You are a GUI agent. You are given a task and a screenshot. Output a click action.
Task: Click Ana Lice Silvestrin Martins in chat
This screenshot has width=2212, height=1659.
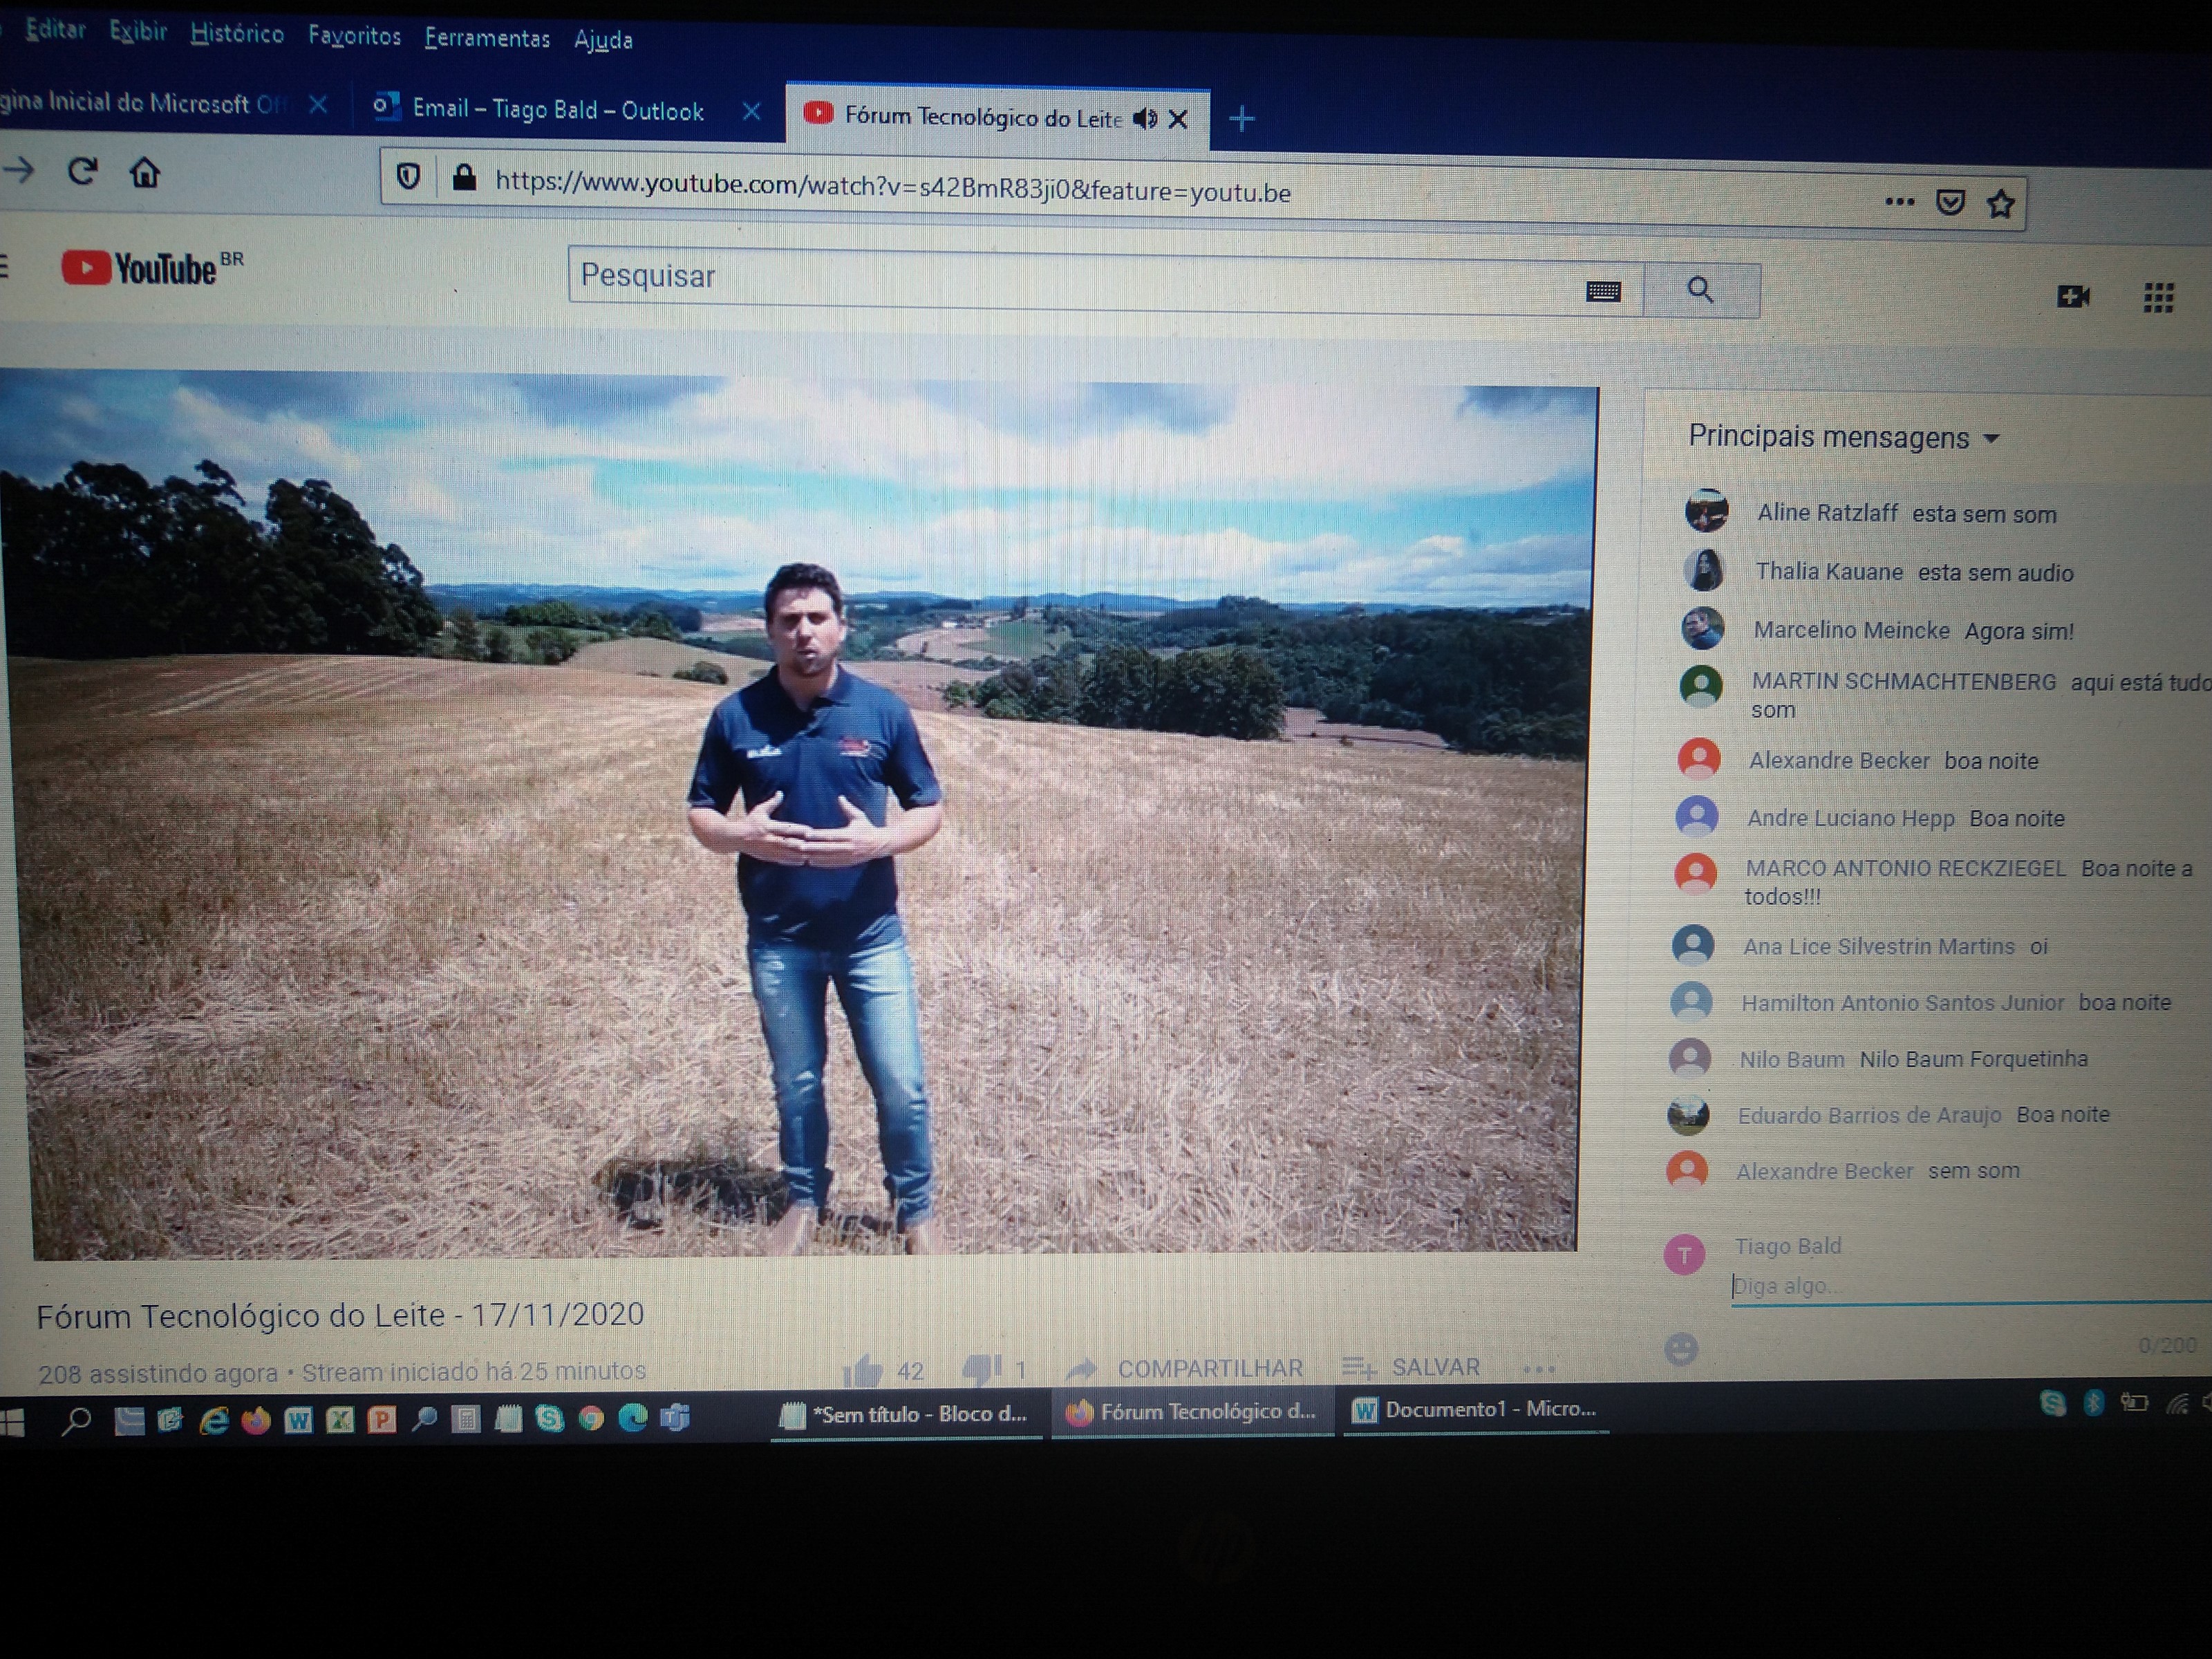pyautogui.click(x=1878, y=946)
